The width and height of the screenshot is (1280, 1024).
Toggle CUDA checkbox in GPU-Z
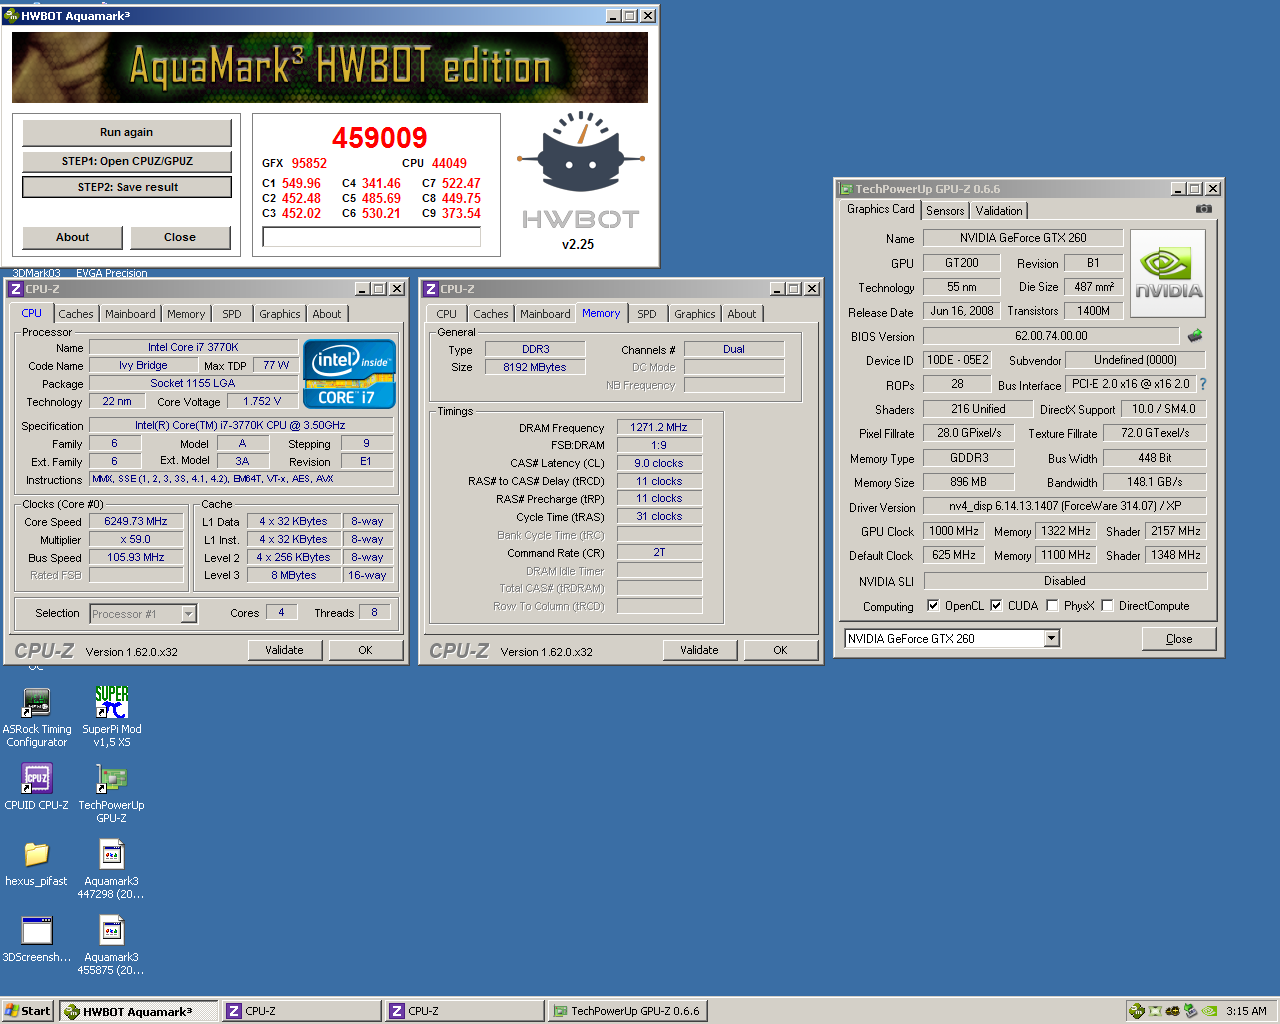(x=996, y=606)
